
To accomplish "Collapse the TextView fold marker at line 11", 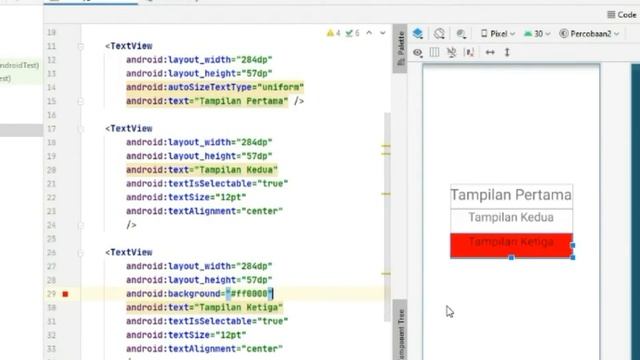I will (x=80, y=46).
